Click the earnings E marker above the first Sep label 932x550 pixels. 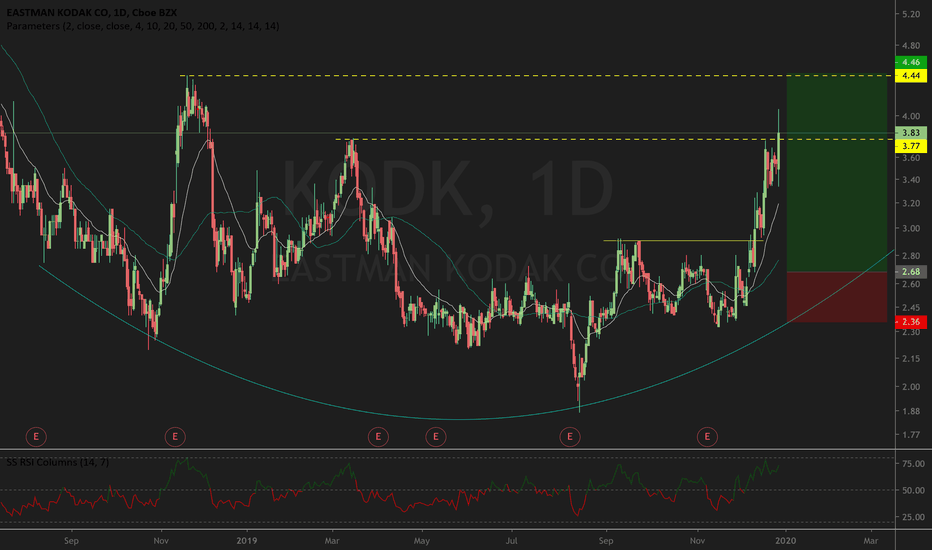pos(36,437)
